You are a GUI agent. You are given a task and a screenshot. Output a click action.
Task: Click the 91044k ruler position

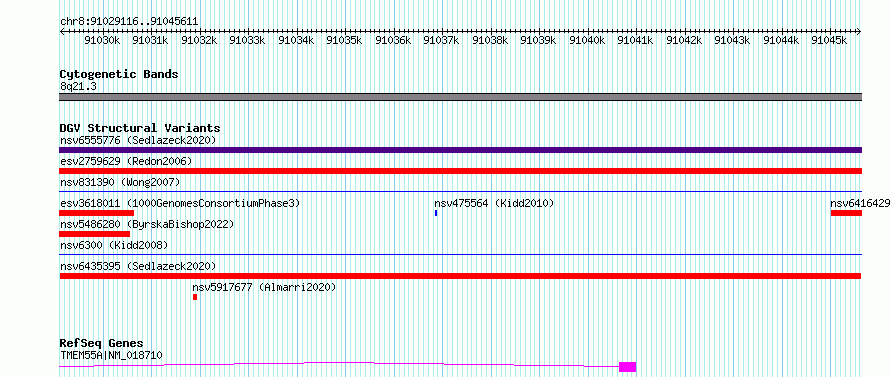(782, 40)
